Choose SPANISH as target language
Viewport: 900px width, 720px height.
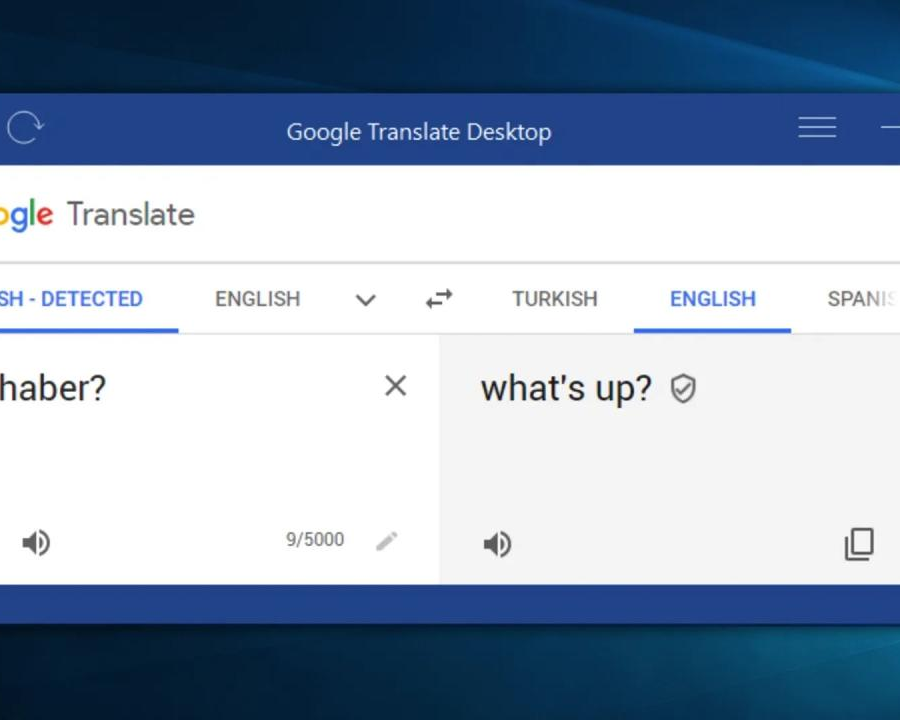click(x=863, y=299)
